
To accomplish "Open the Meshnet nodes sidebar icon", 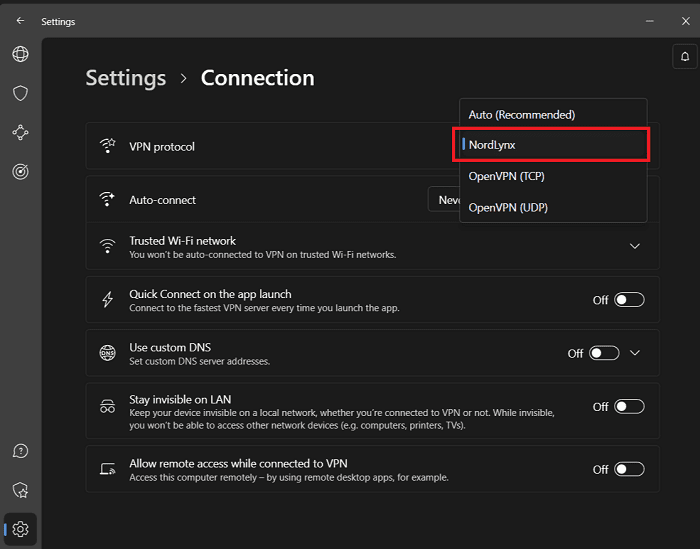I will click(x=20, y=133).
